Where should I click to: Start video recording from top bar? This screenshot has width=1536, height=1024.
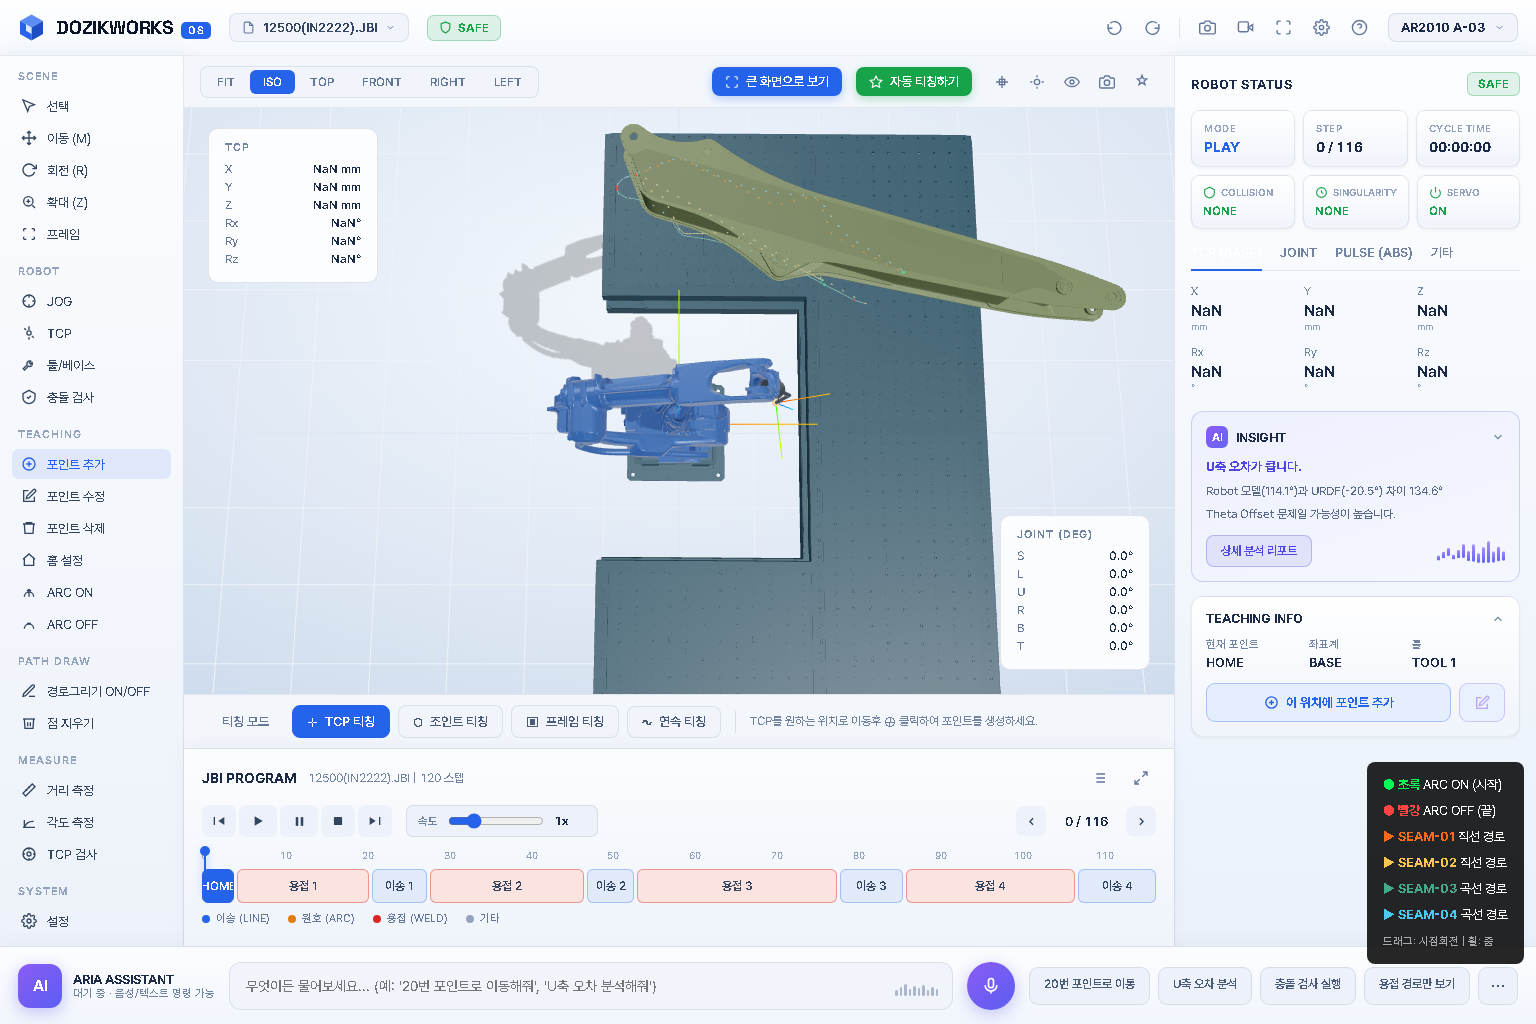click(x=1245, y=28)
